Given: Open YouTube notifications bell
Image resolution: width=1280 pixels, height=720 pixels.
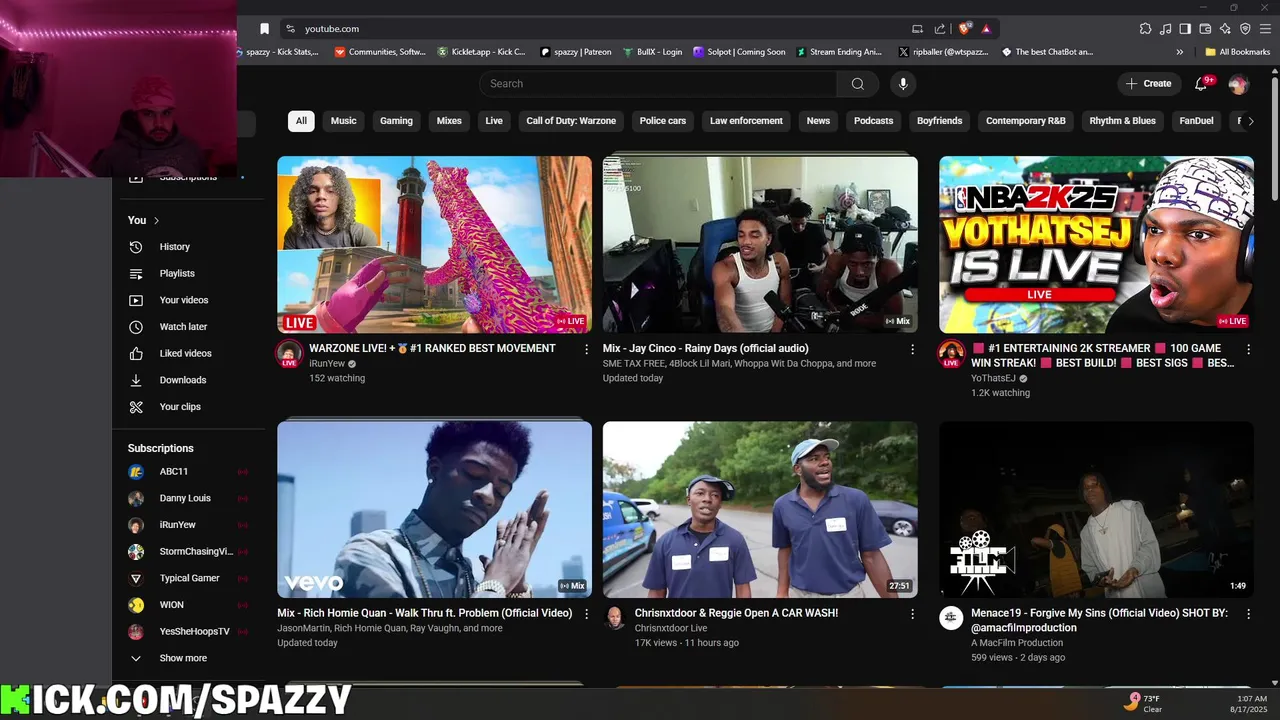Looking at the screenshot, I should [x=1201, y=84].
